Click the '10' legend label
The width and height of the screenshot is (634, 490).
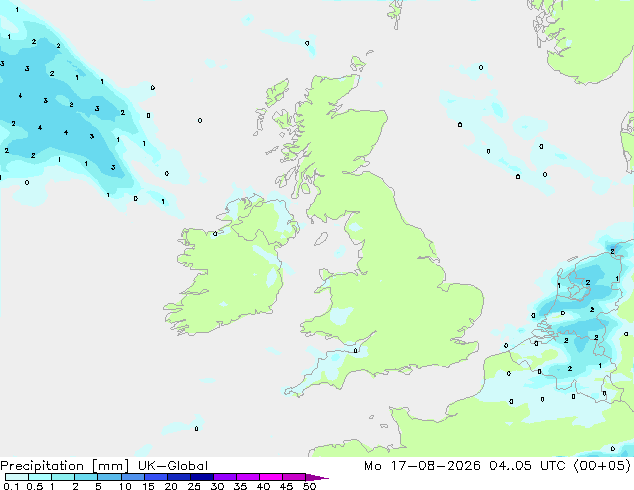125,486
